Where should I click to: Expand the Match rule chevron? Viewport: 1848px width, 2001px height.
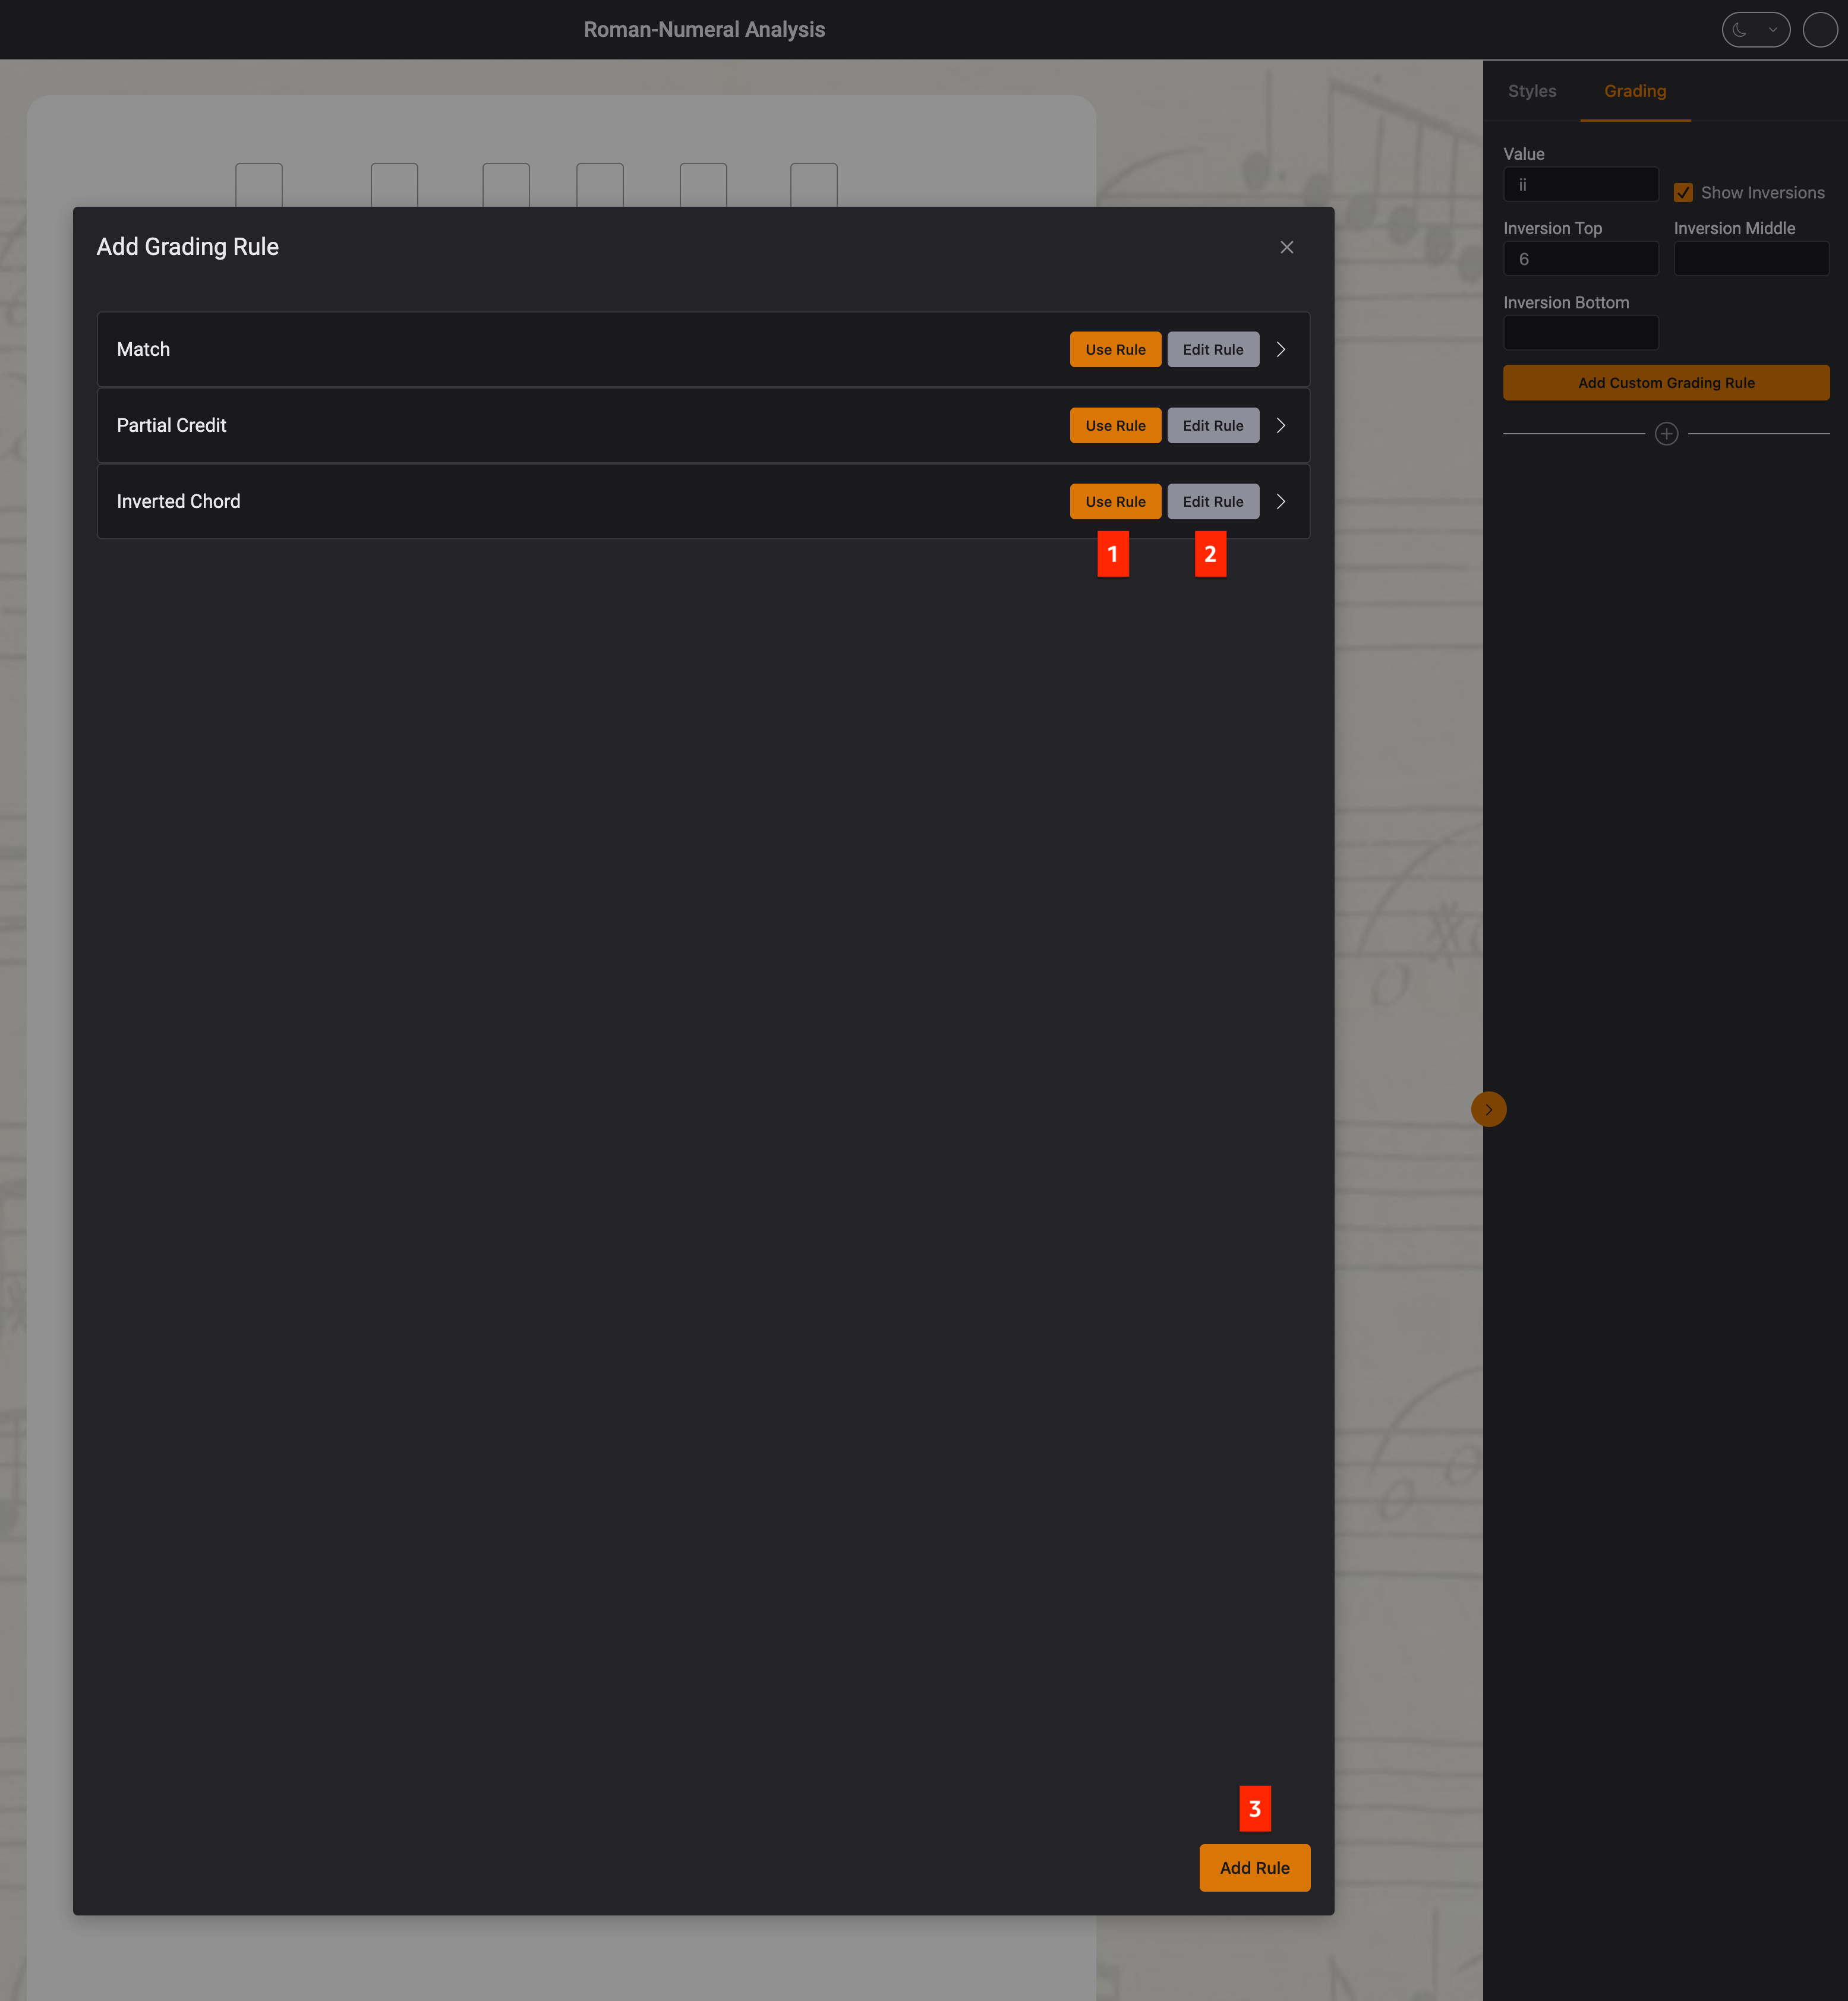click(x=1280, y=349)
